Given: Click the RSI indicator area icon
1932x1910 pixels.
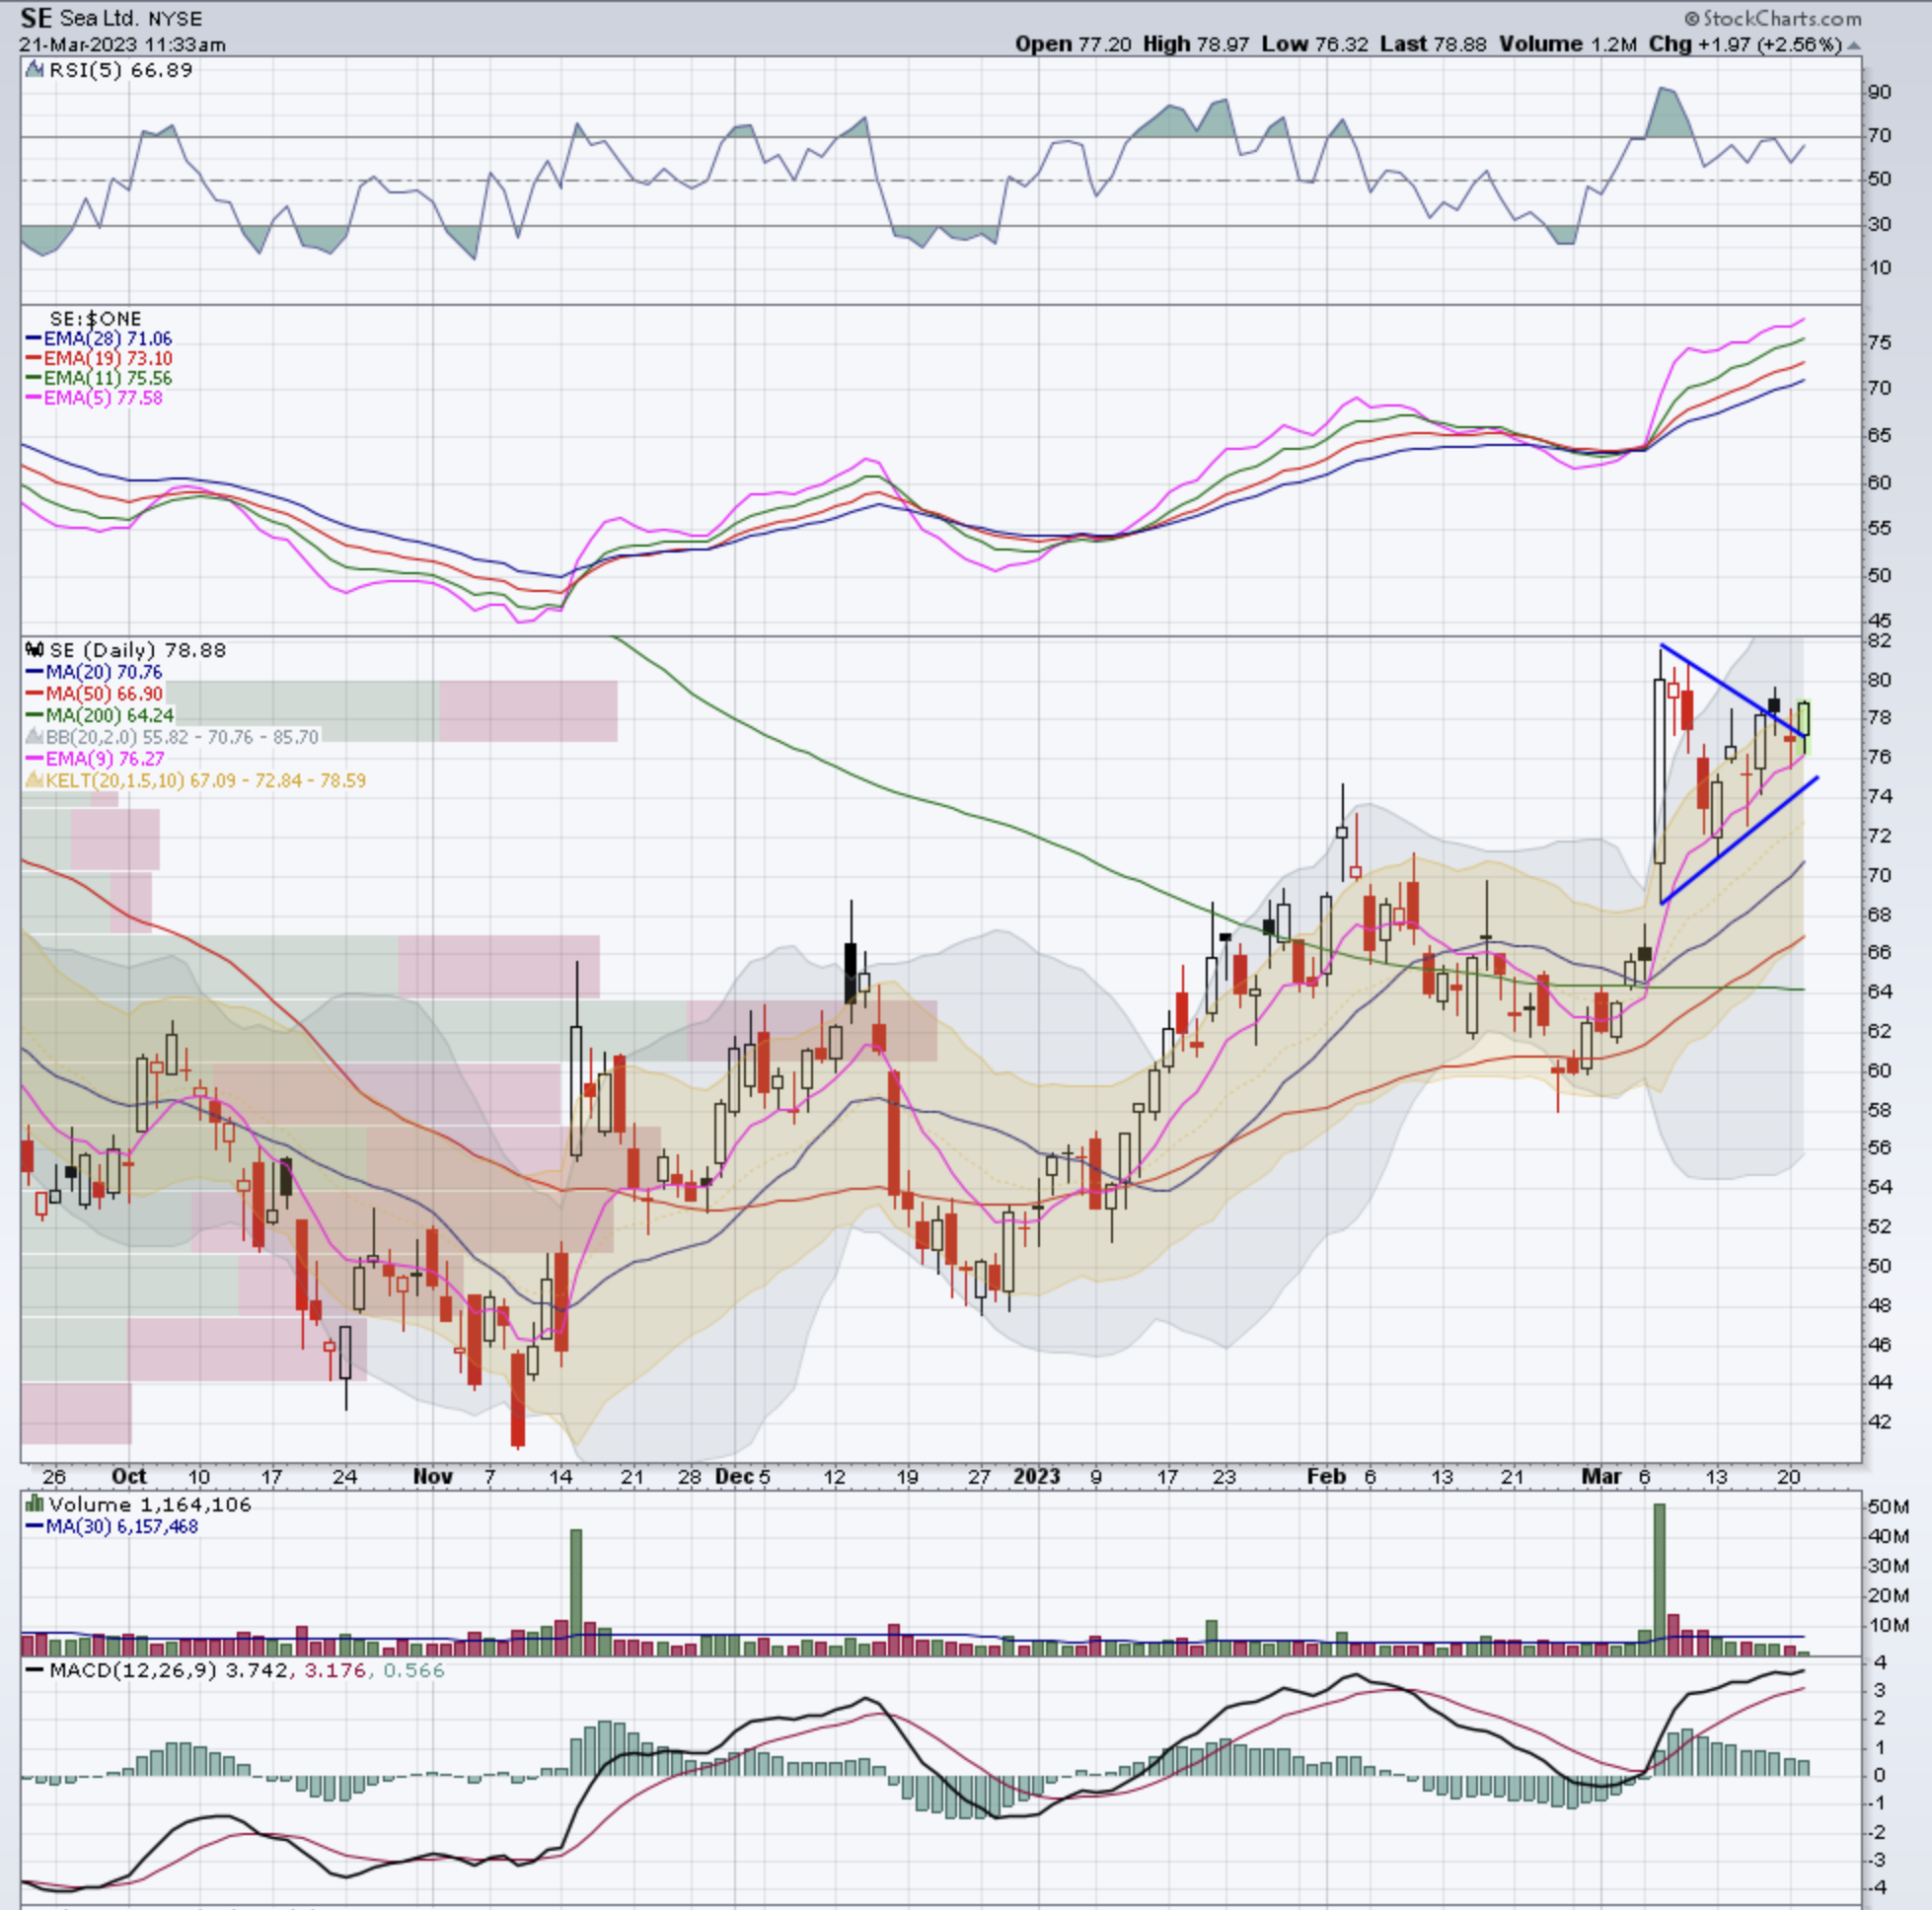Looking at the screenshot, I should [x=35, y=70].
